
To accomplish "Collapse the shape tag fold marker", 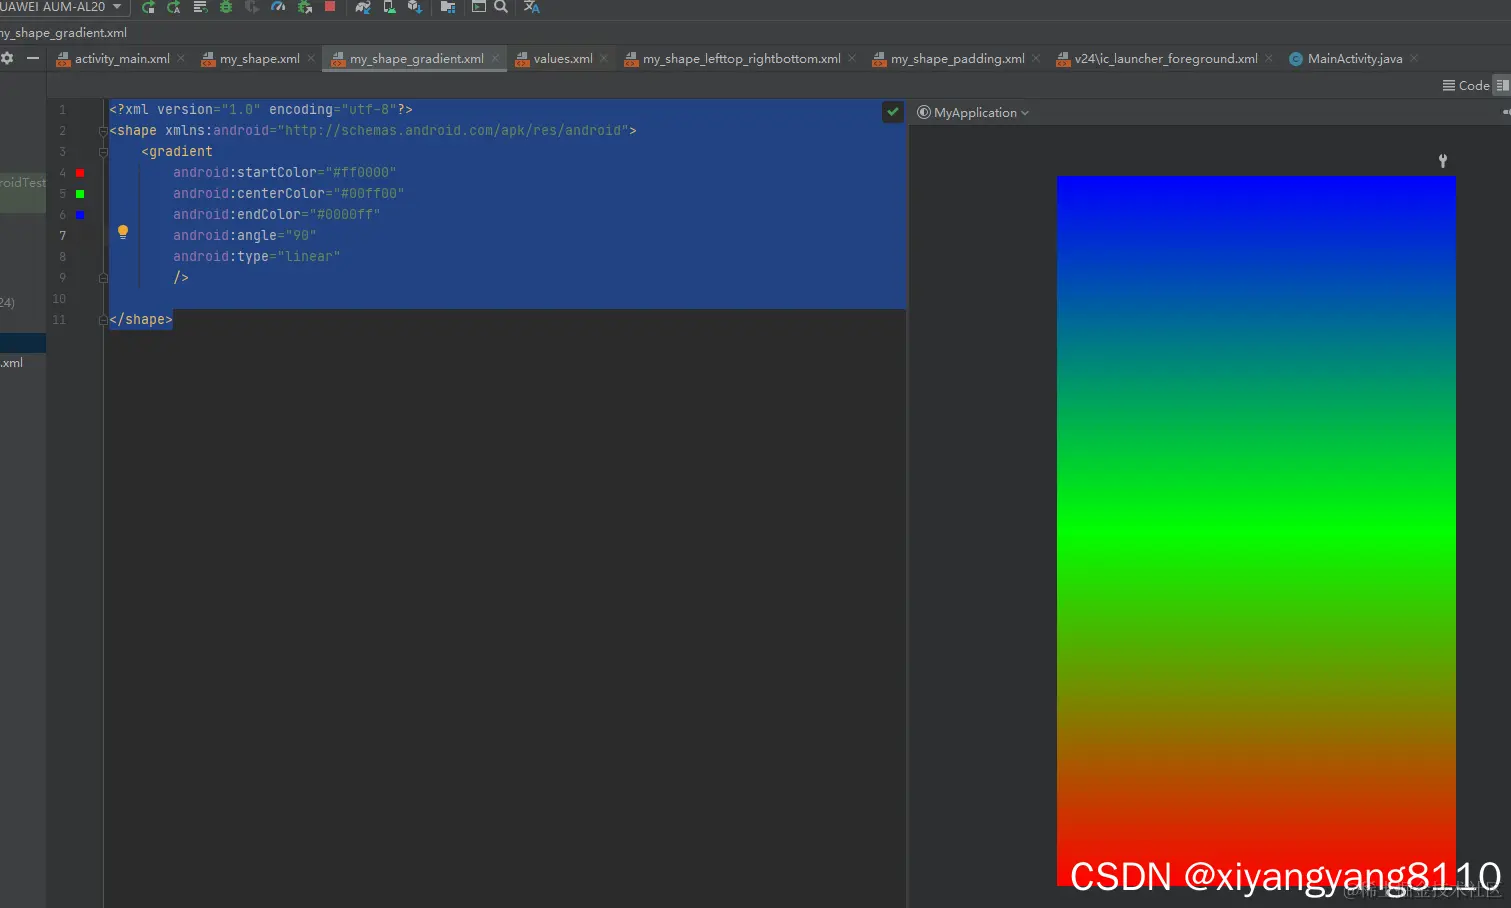I will (103, 131).
